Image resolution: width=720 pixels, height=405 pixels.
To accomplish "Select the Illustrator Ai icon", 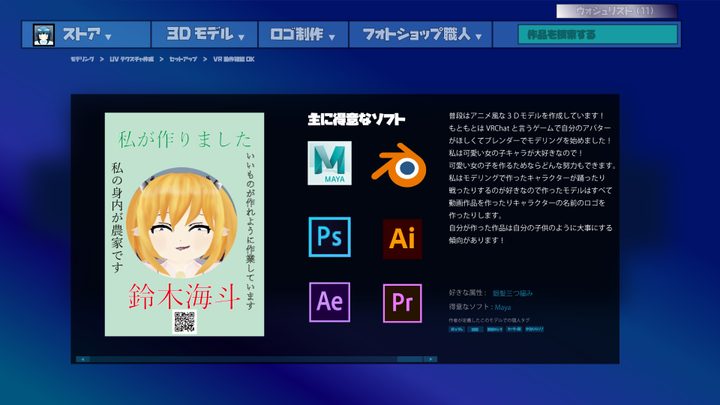I will pos(402,238).
